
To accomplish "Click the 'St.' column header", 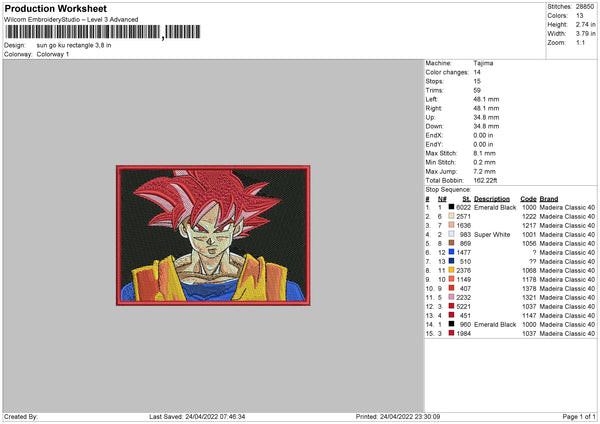I will [466, 199].
